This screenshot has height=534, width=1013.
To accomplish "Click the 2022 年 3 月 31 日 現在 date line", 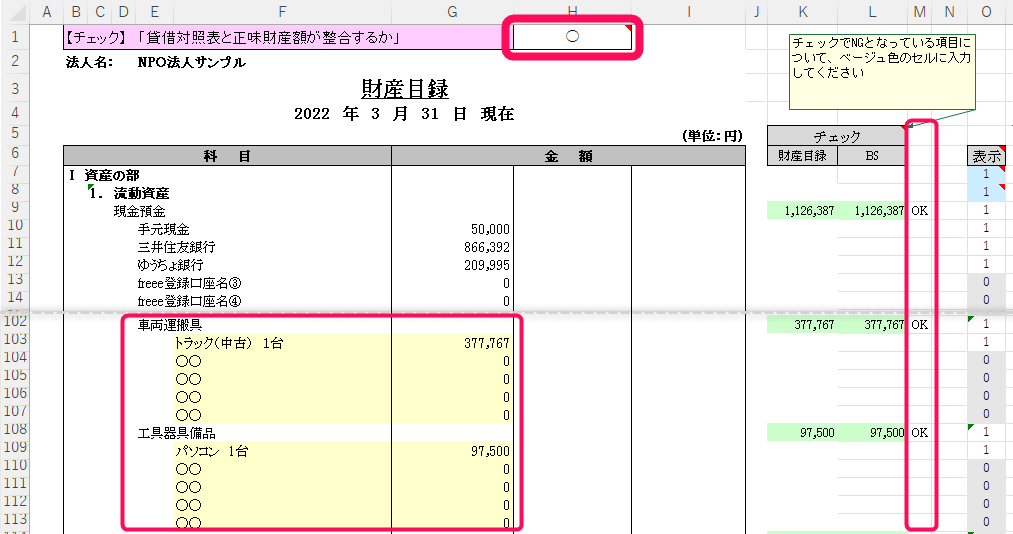I will [x=404, y=114].
